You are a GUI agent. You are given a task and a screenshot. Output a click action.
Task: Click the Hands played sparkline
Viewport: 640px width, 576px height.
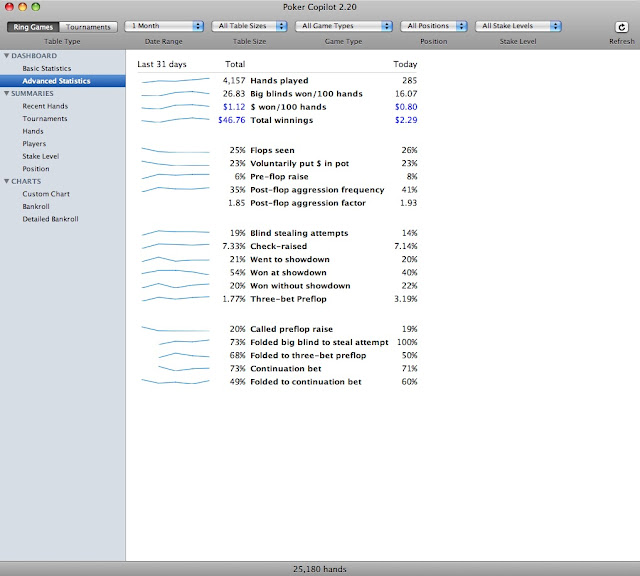[x=176, y=80]
